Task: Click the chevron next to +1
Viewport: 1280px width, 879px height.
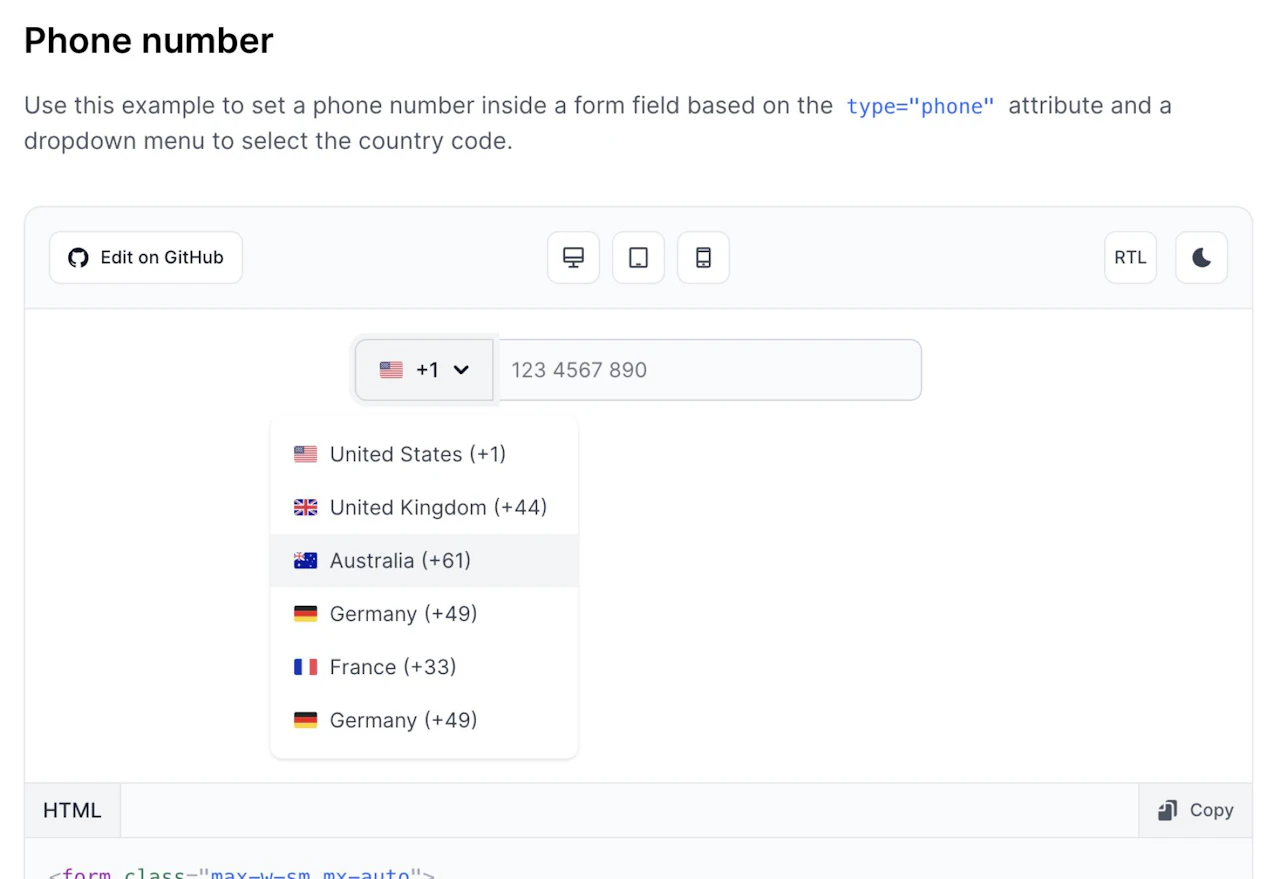Action: point(460,369)
